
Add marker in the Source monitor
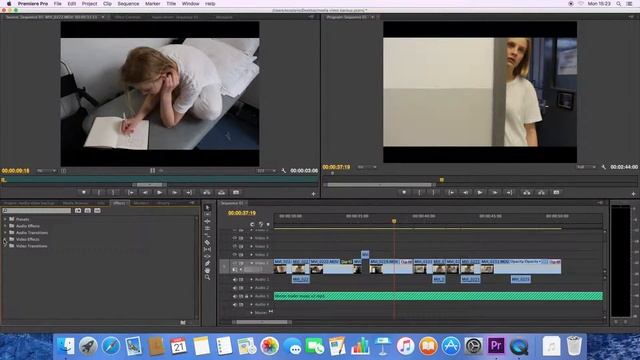pos(84,193)
